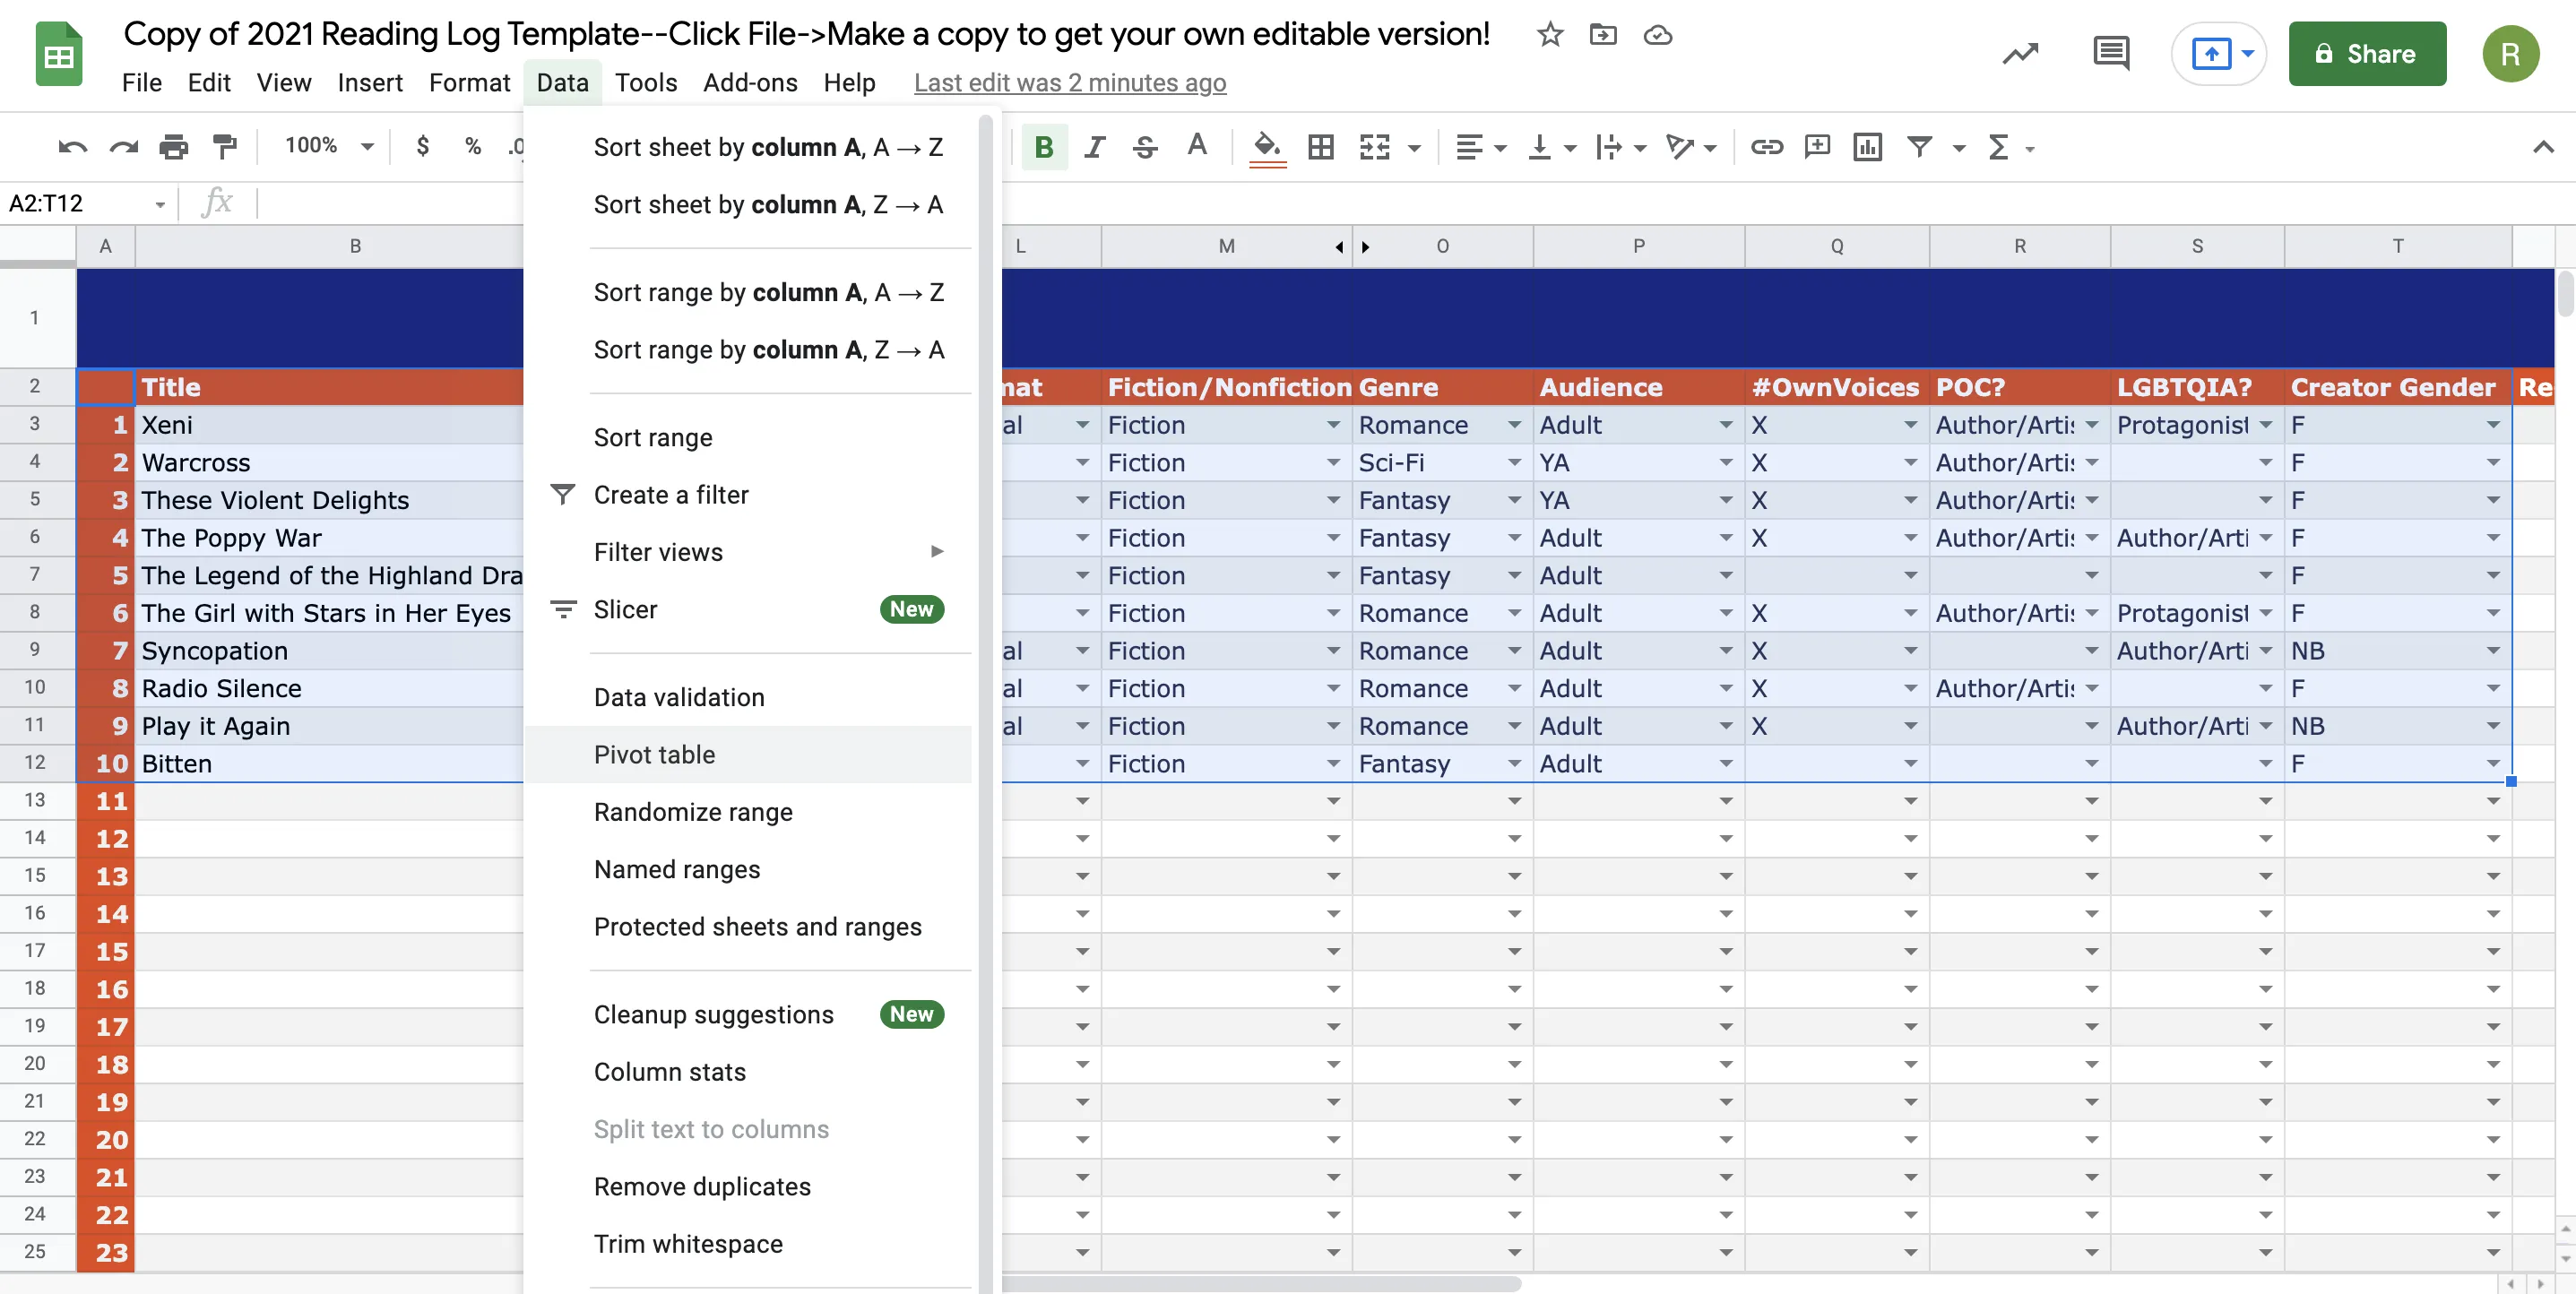Toggle italic formatting button

tap(1094, 147)
